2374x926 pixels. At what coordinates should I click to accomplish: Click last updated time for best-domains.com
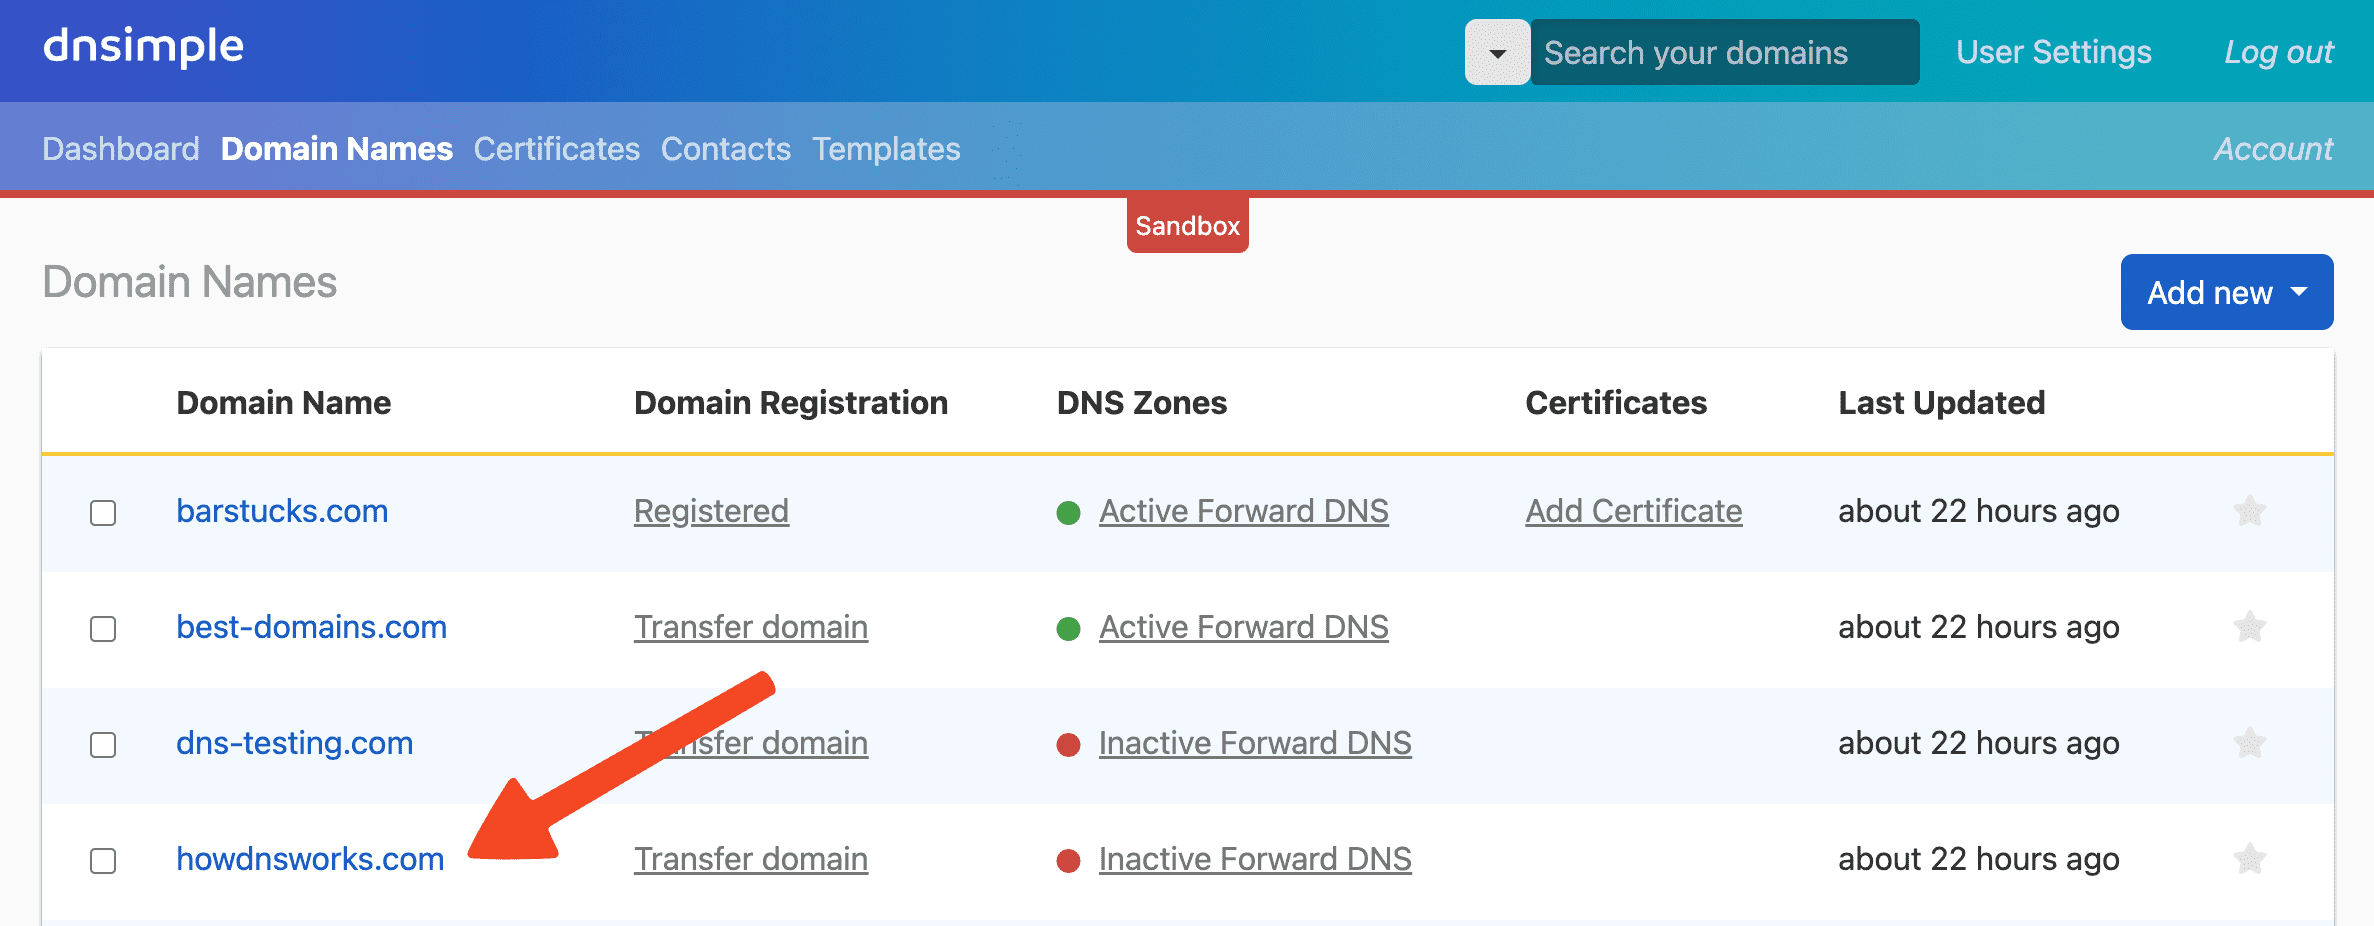[1979, 627]
